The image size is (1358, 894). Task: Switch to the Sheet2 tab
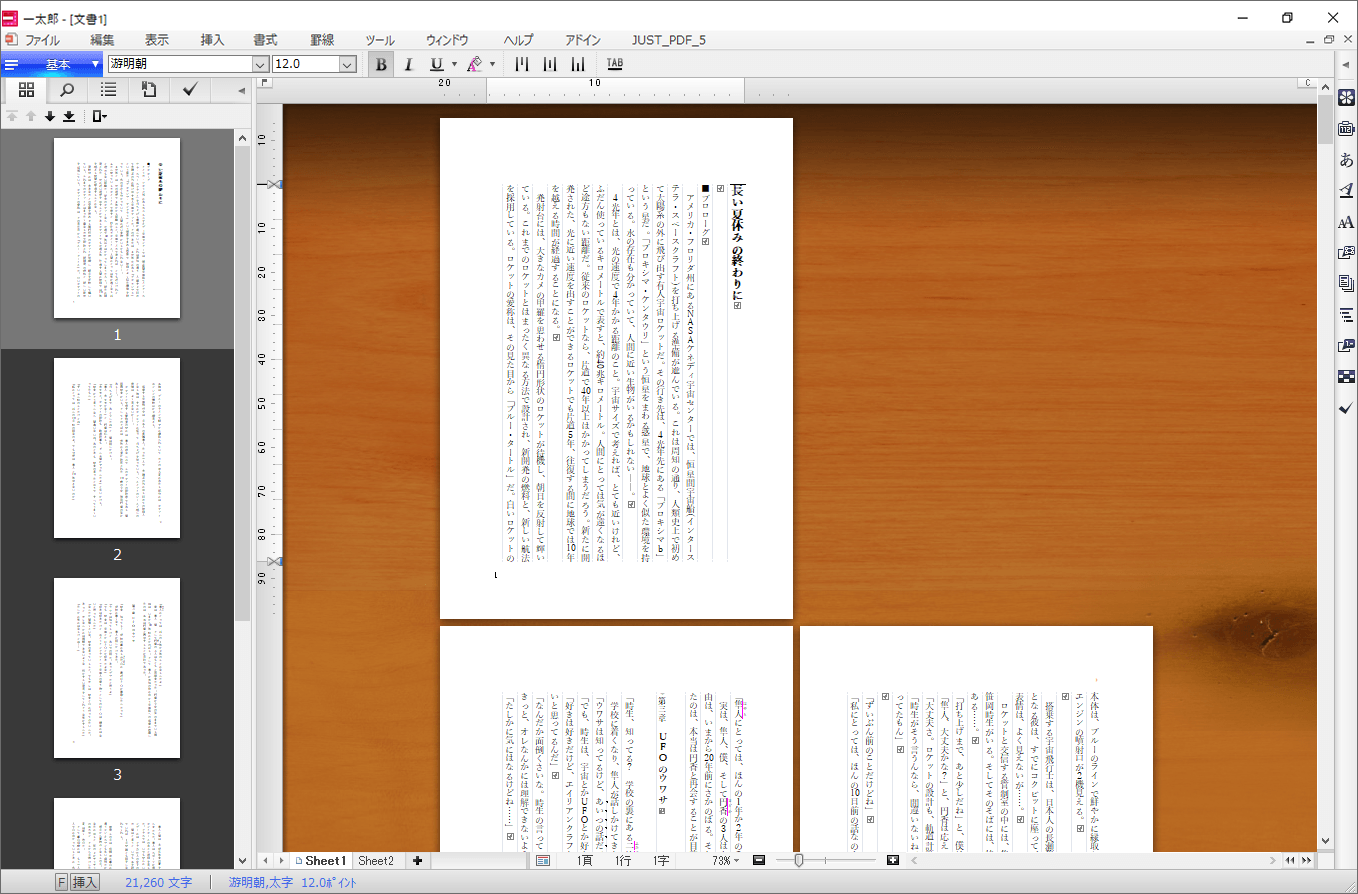(376, 861)
